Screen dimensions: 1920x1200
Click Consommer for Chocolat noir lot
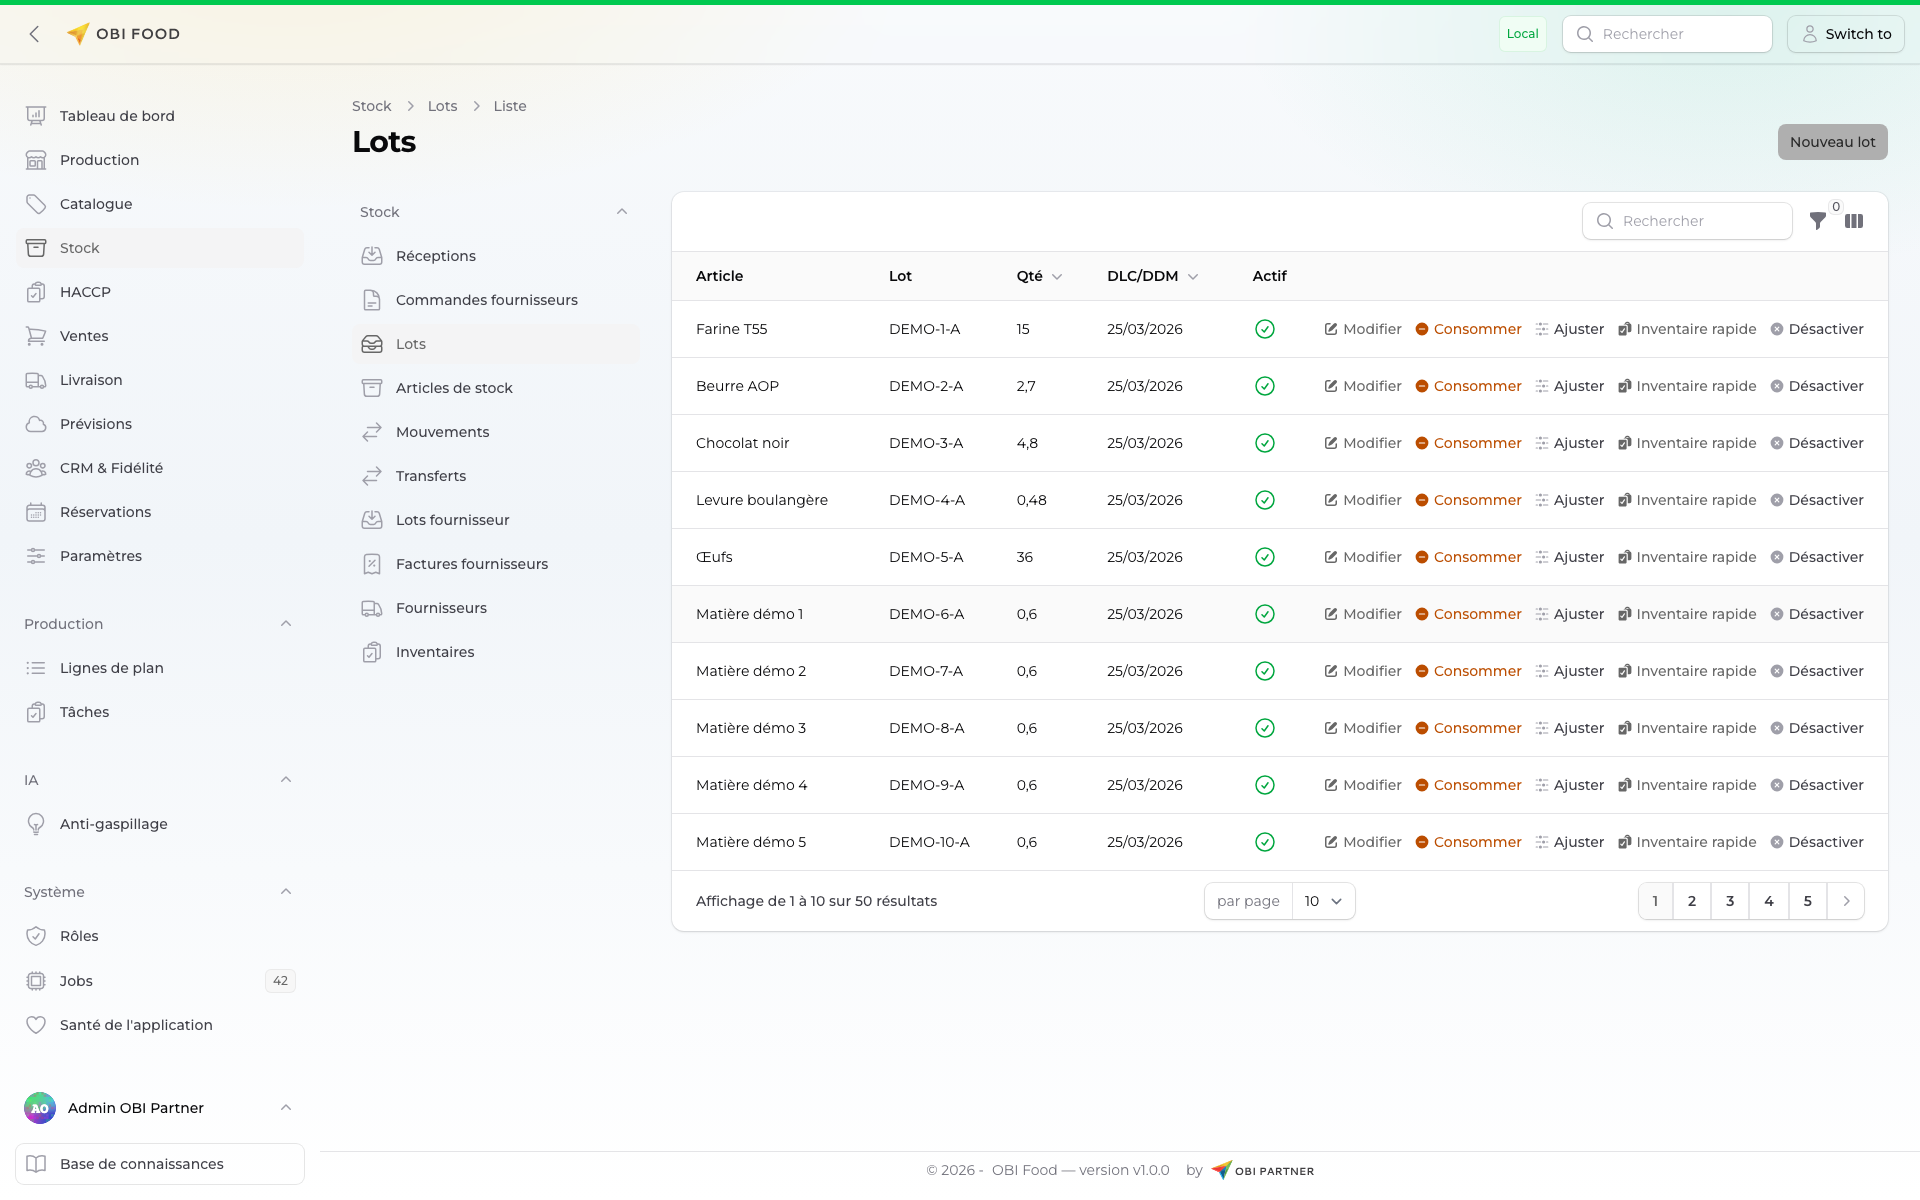1468,443
